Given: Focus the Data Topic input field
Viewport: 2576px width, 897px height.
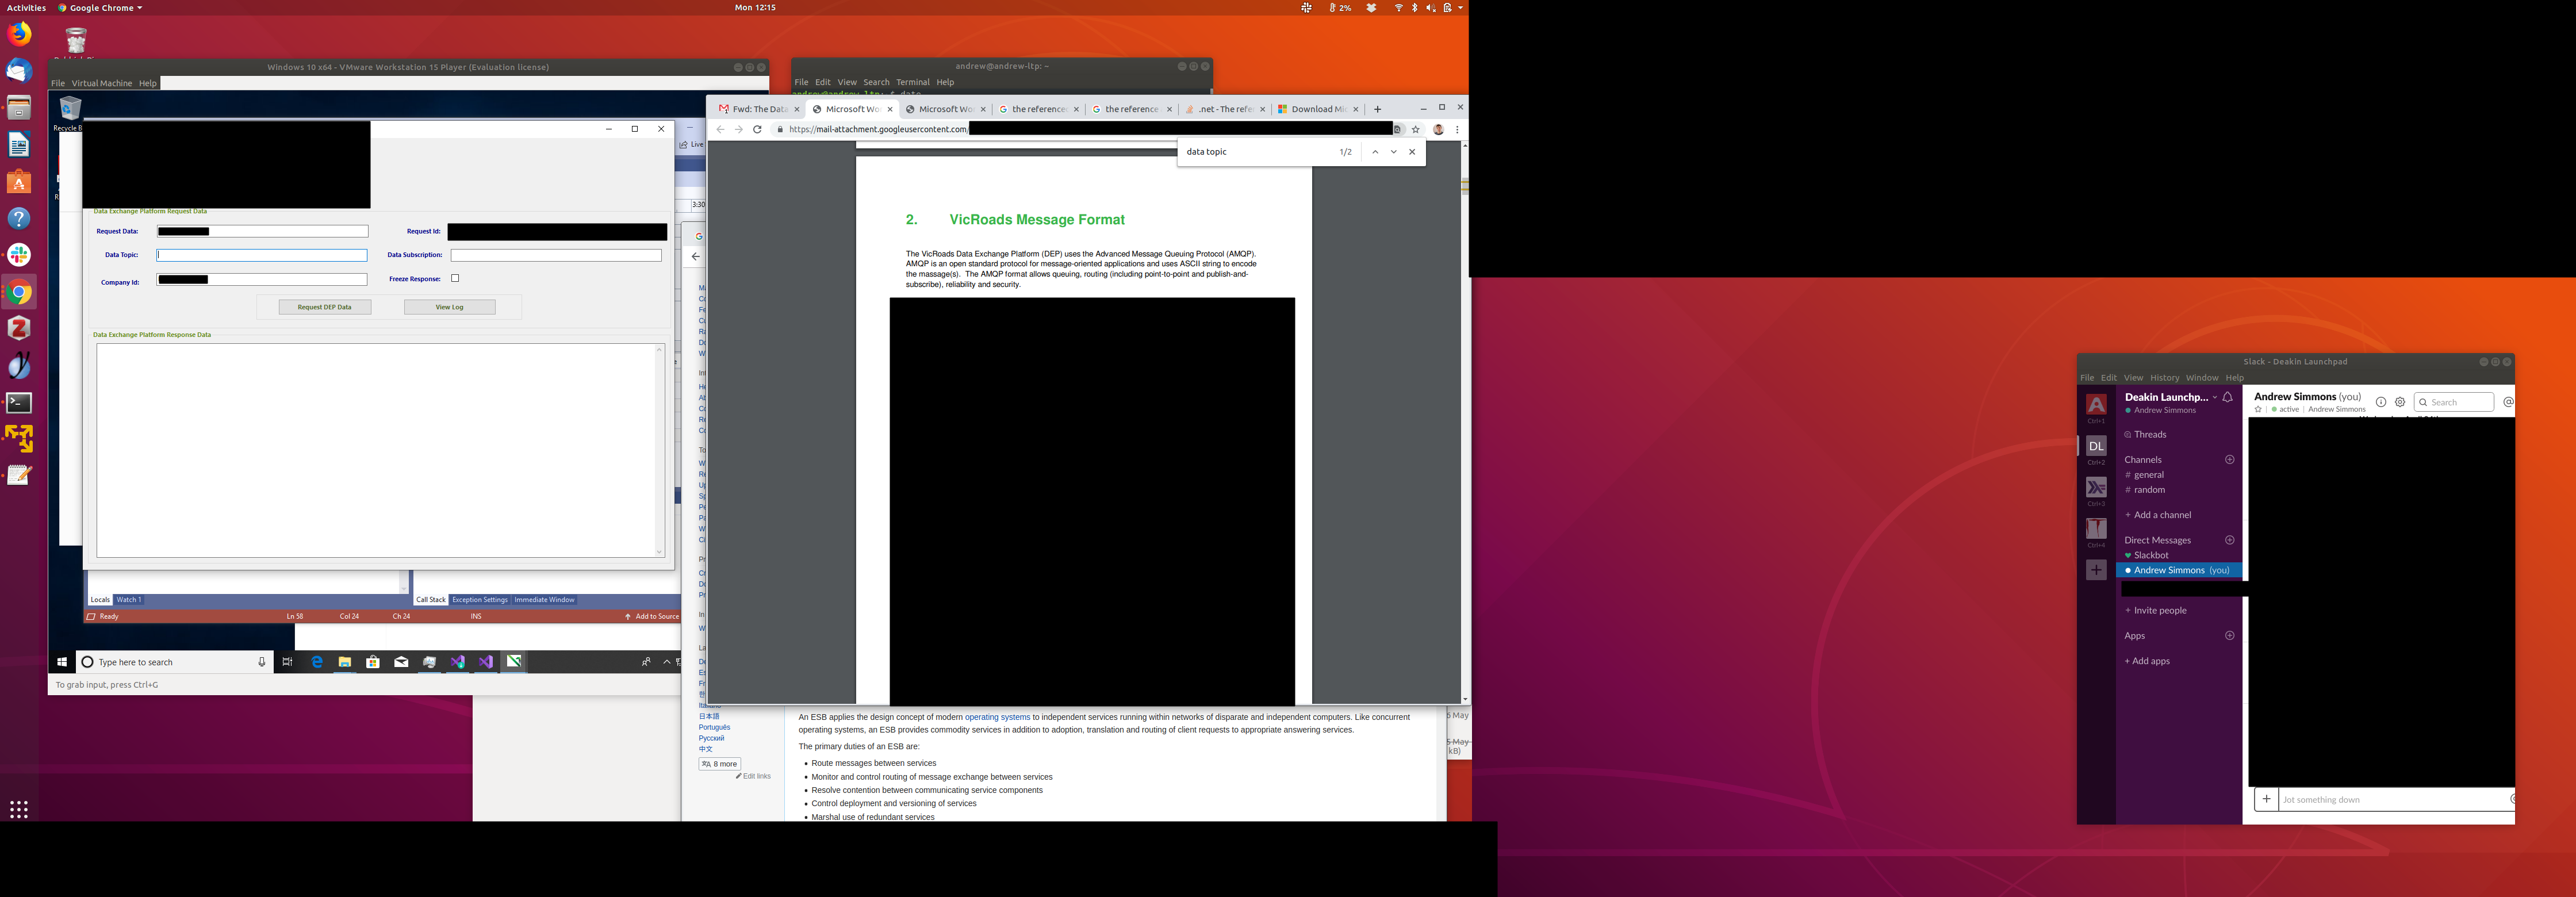Looking at the screenshot, I should (x=262, y=255).
